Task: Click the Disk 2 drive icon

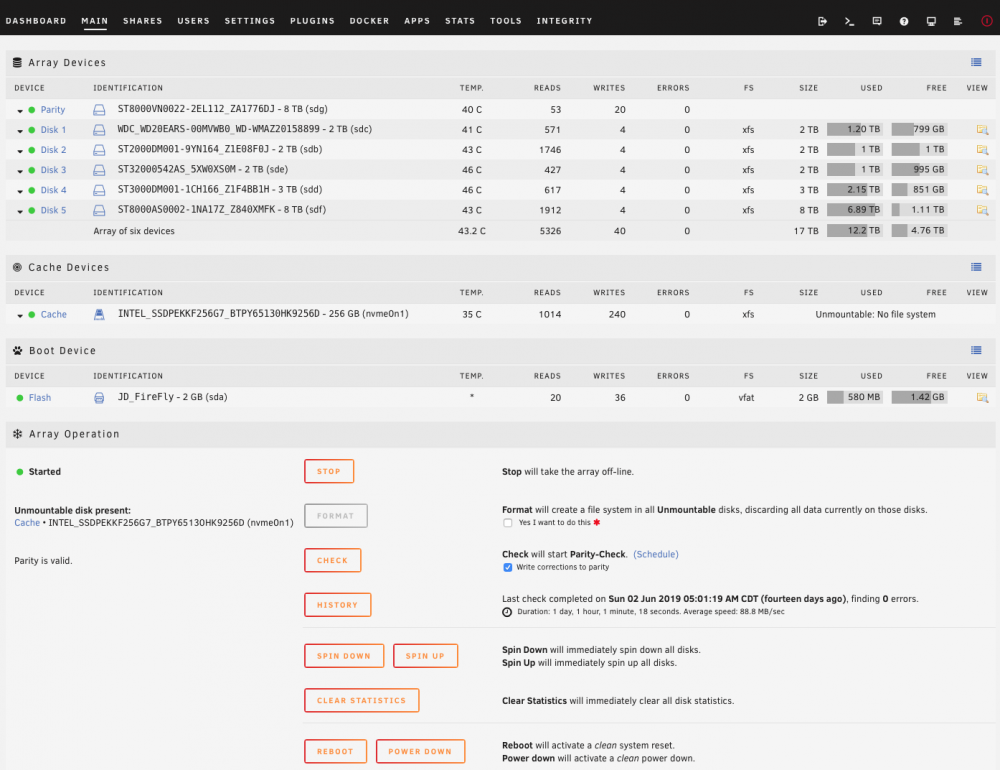Action: click(99, 150)
